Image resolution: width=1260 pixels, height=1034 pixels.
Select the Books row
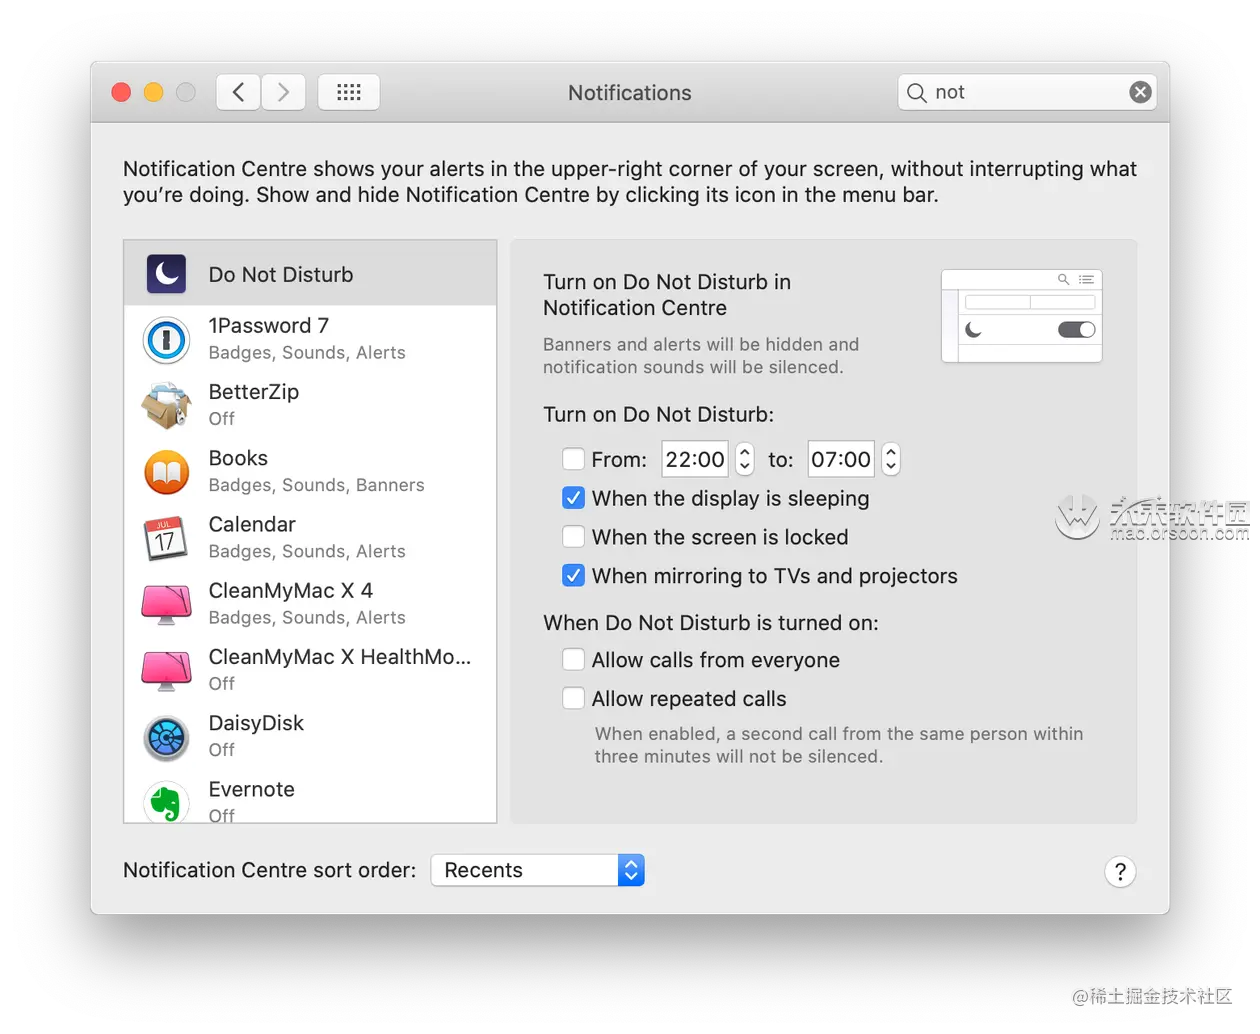point(310,471)
